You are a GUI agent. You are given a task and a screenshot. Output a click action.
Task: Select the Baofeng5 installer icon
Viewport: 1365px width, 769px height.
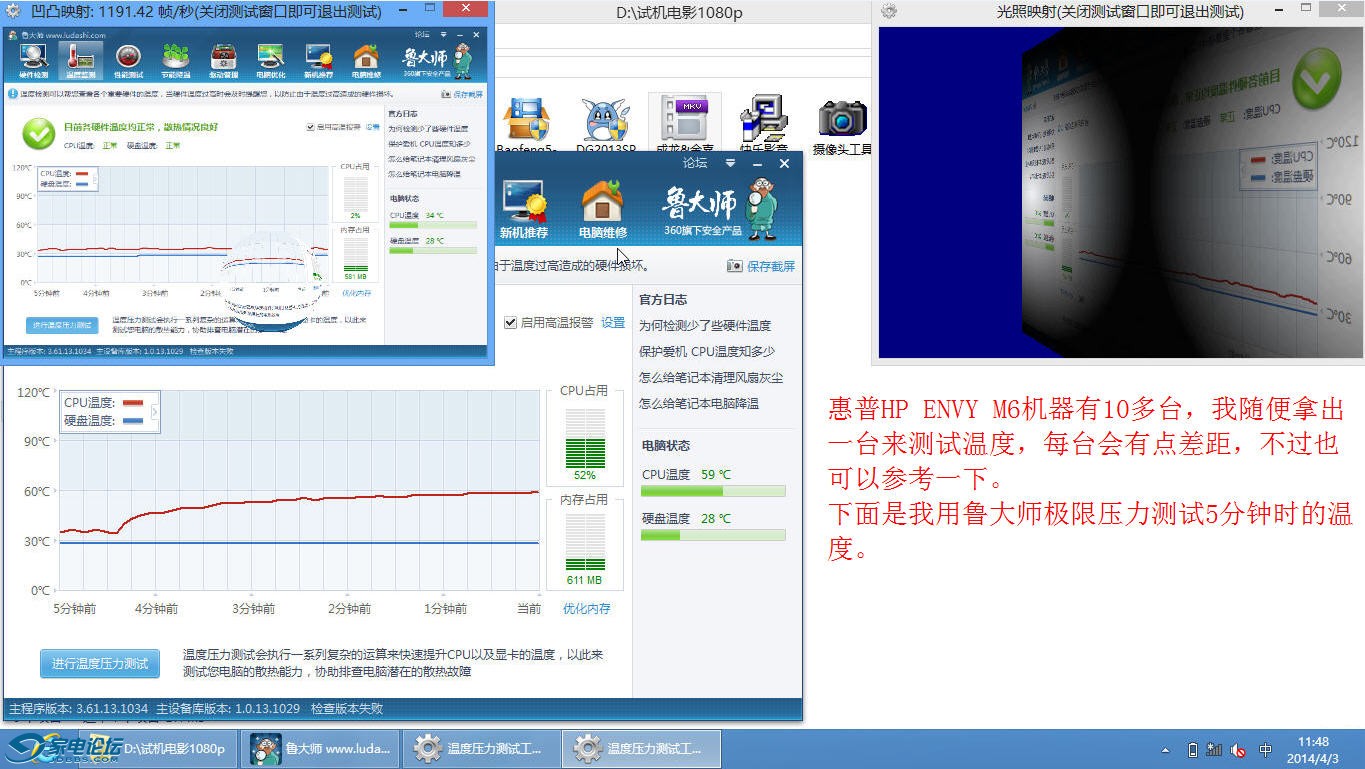click(526, 121)
